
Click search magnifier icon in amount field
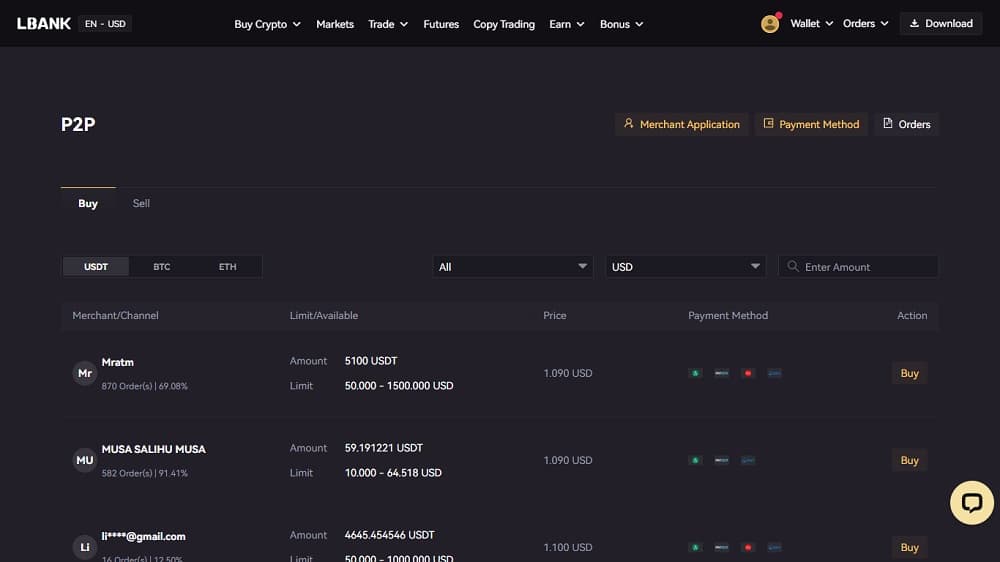[x=793, y=266]
